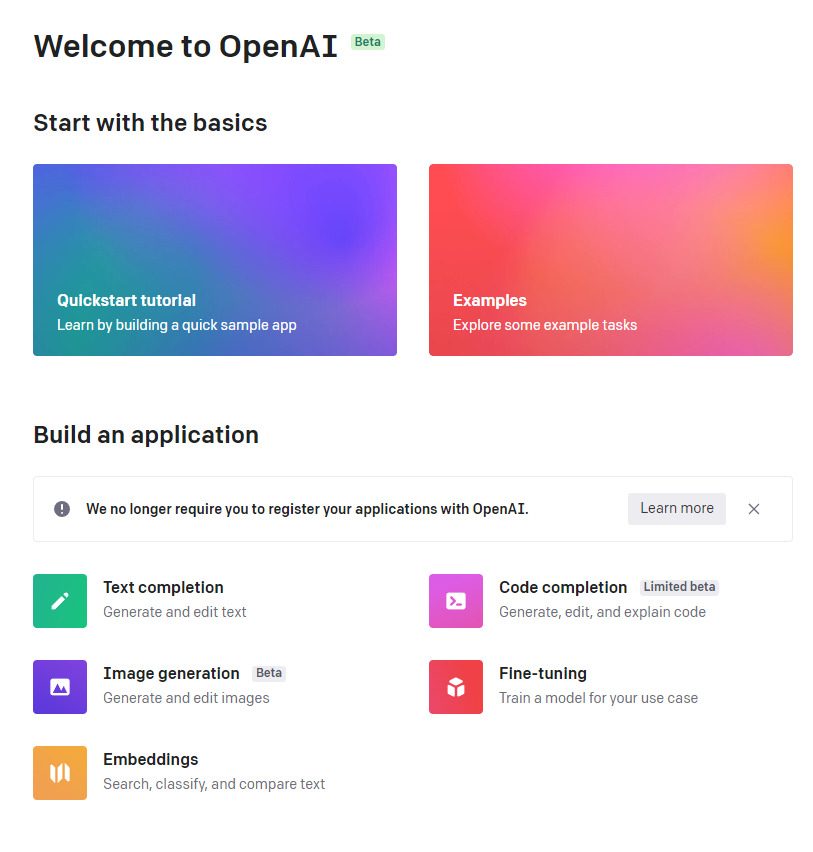Click 'Search, classify, and compare text' description

pyautogui.click(x=214, y=784)
